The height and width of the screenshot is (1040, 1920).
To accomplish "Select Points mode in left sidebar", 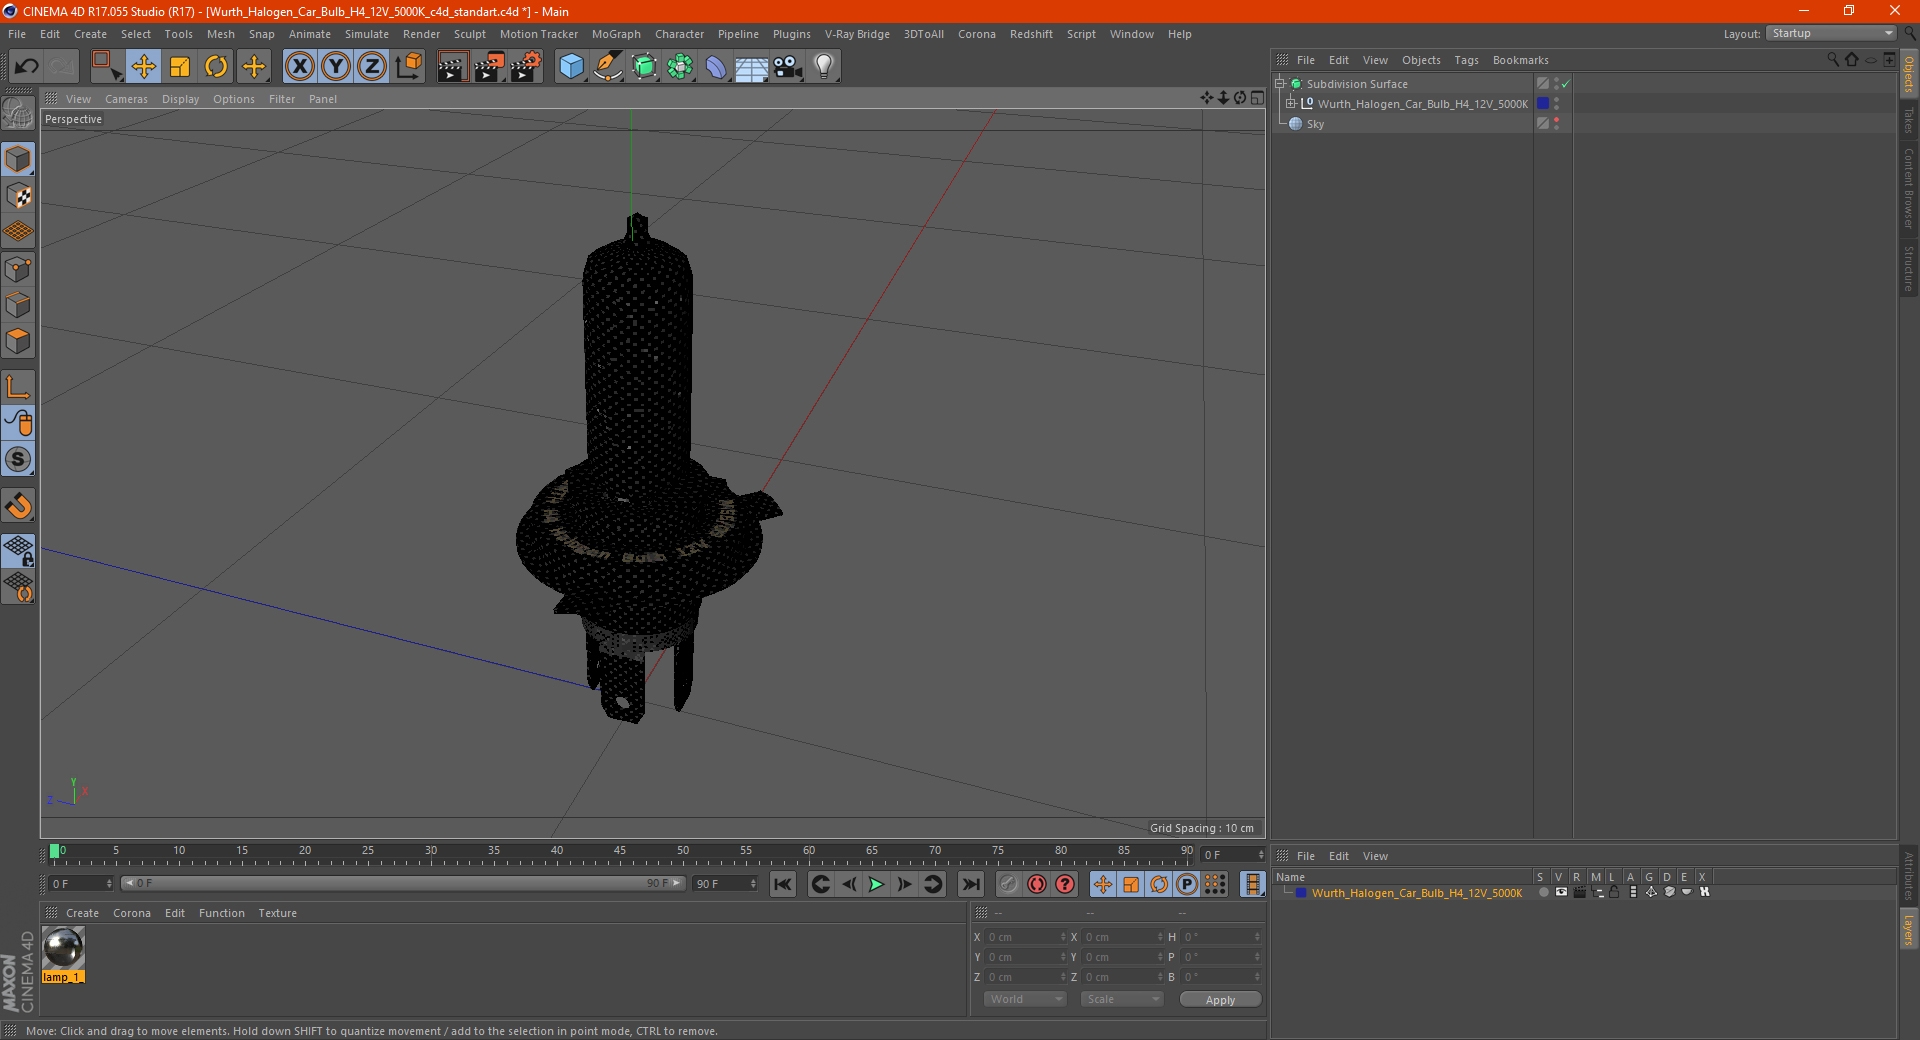I will (18, 269).
